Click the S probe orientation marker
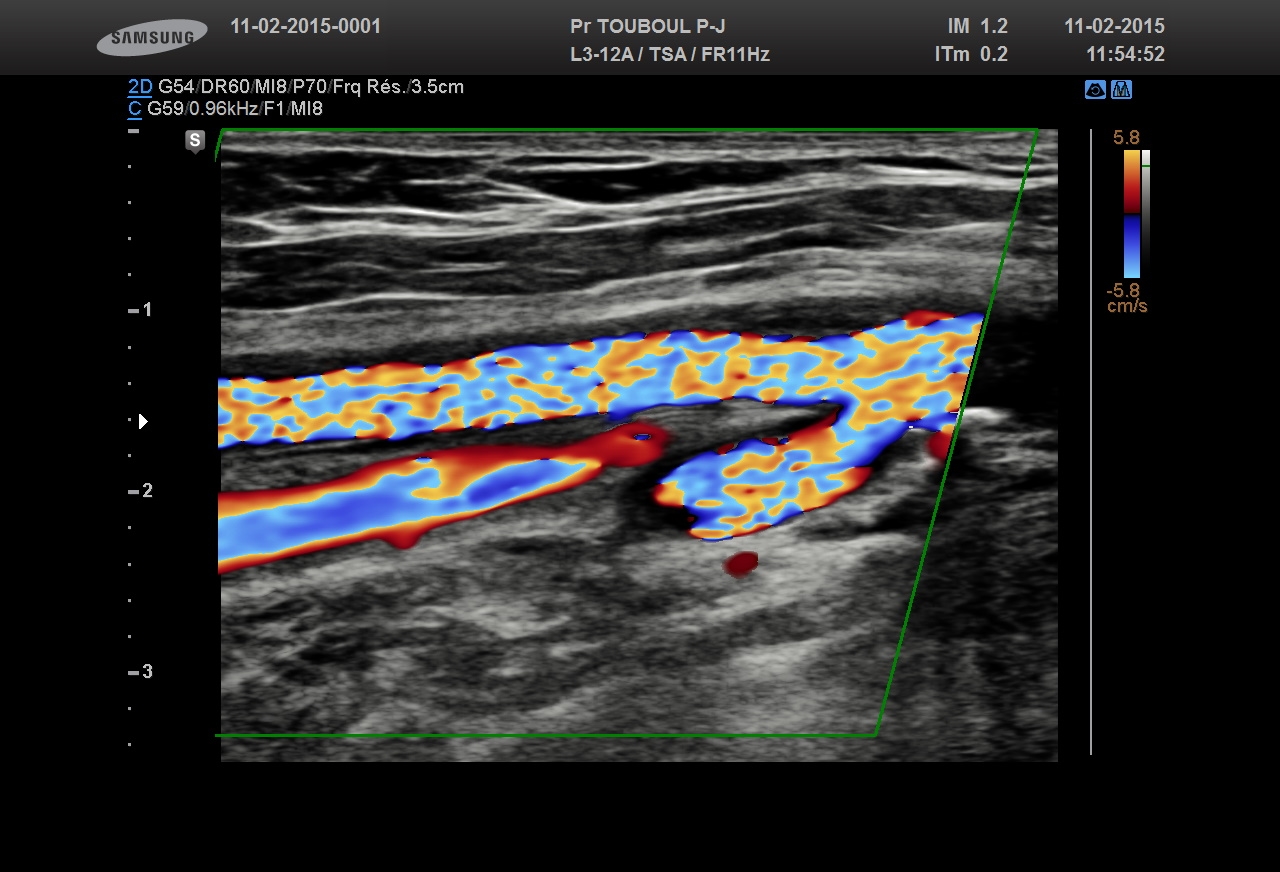1280x872 pixels. tap(195, 141)
